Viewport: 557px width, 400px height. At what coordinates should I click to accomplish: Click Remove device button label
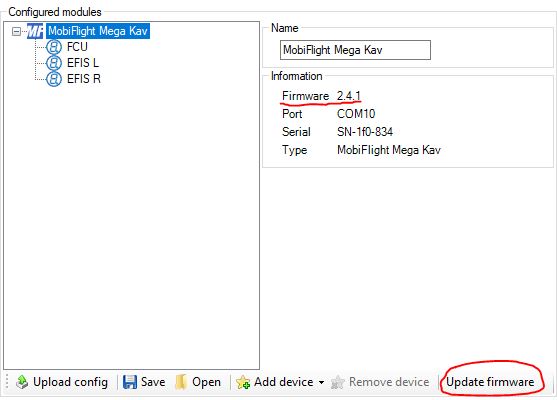389,382
